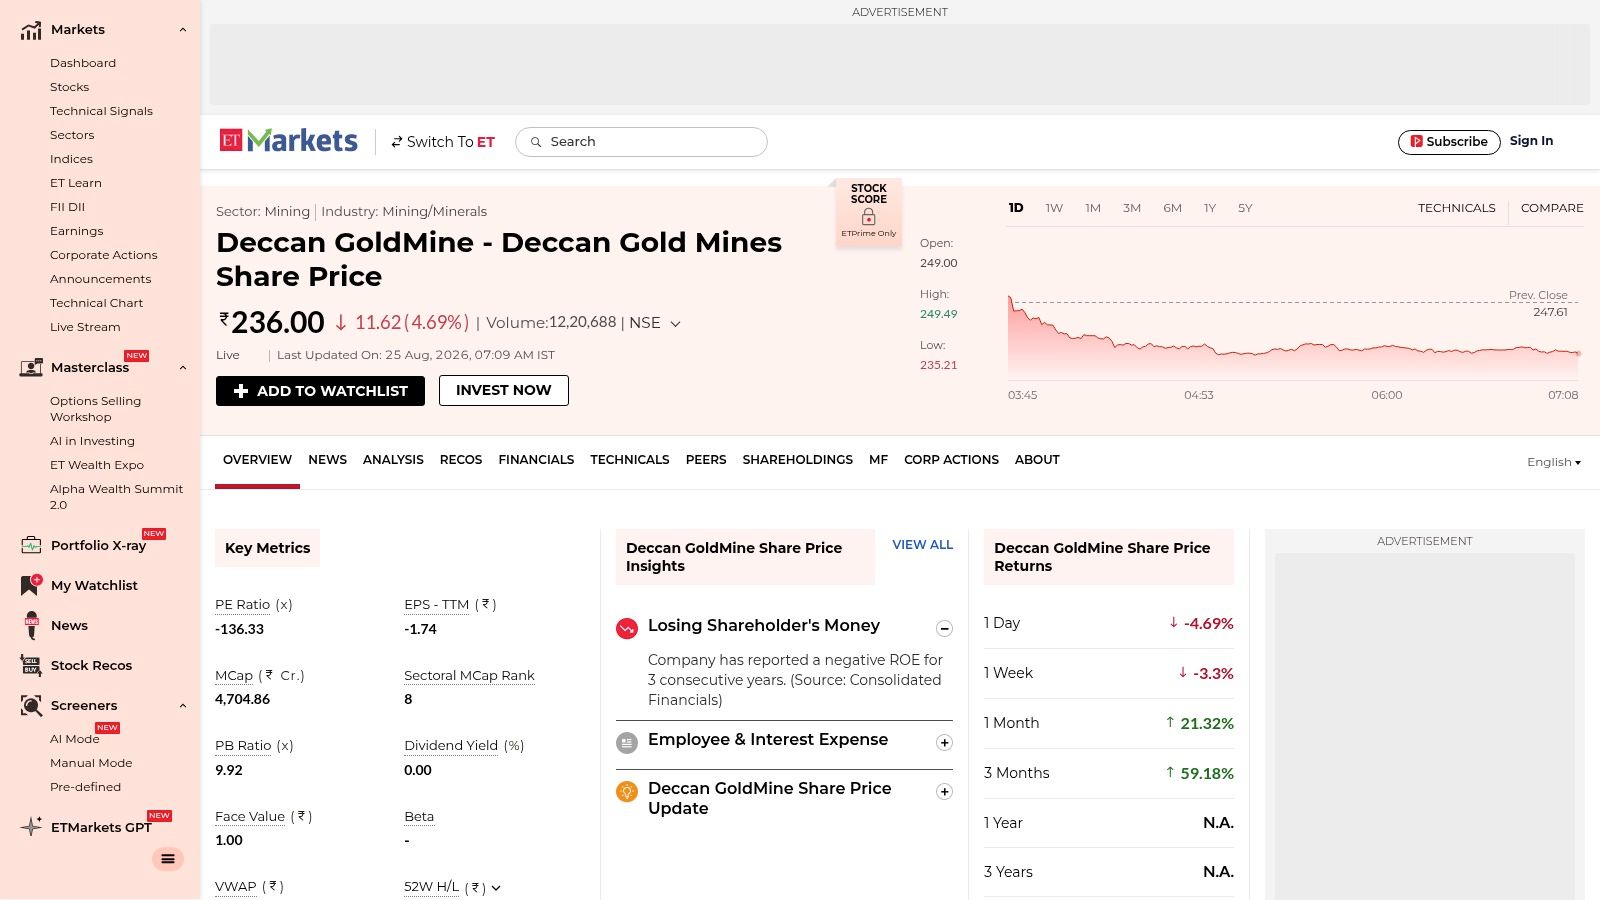Switch to the FINANCIALS tab
Image resolution: width=1600 pixels, height=900 pixels.
536,460
